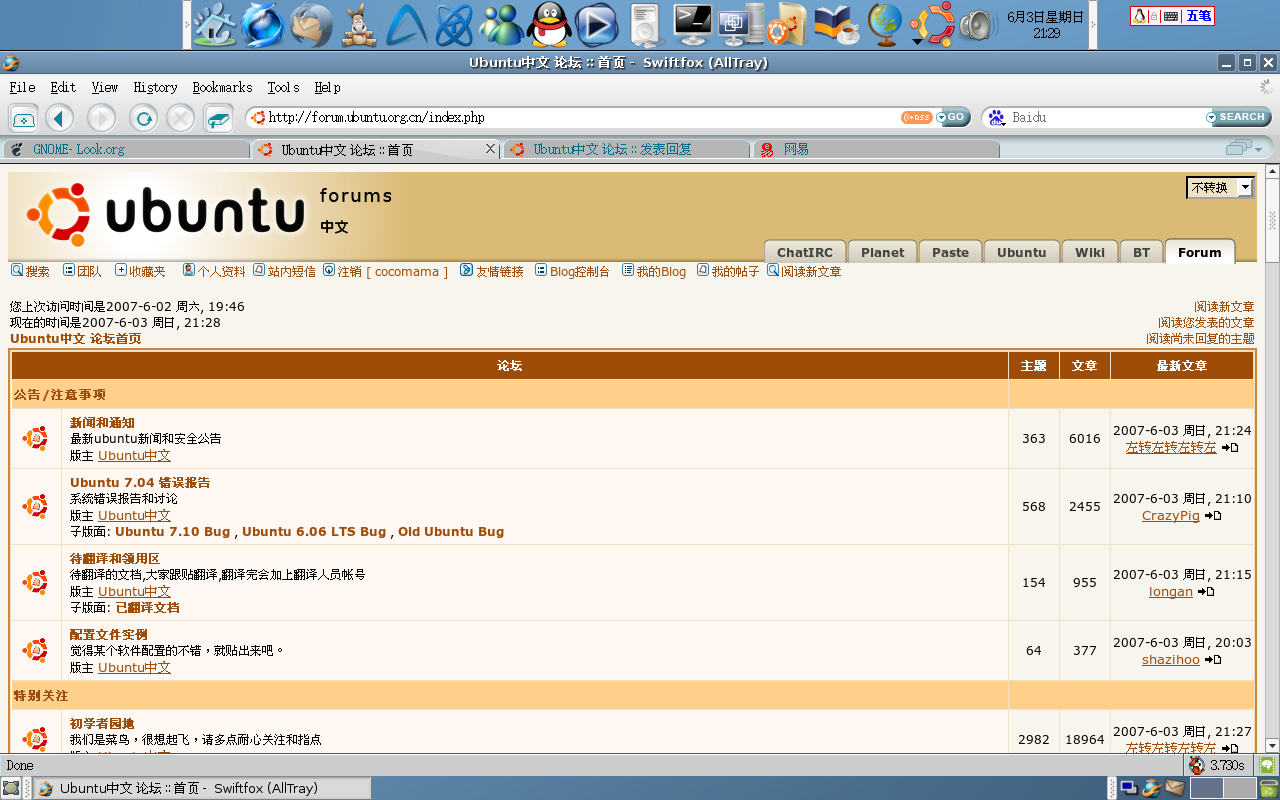Click the Ubuntu logo menu in the dock
This screenshot has height=800, width=1280.
(931, 25)
